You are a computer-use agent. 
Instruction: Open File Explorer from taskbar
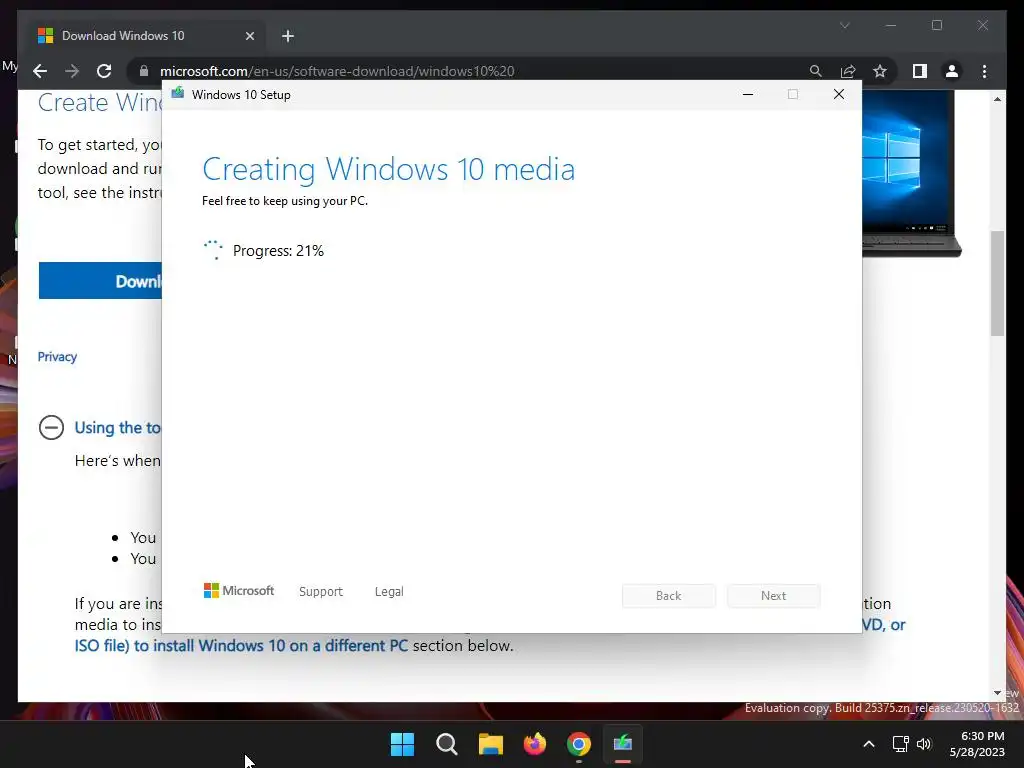click(x=490, y=744)
